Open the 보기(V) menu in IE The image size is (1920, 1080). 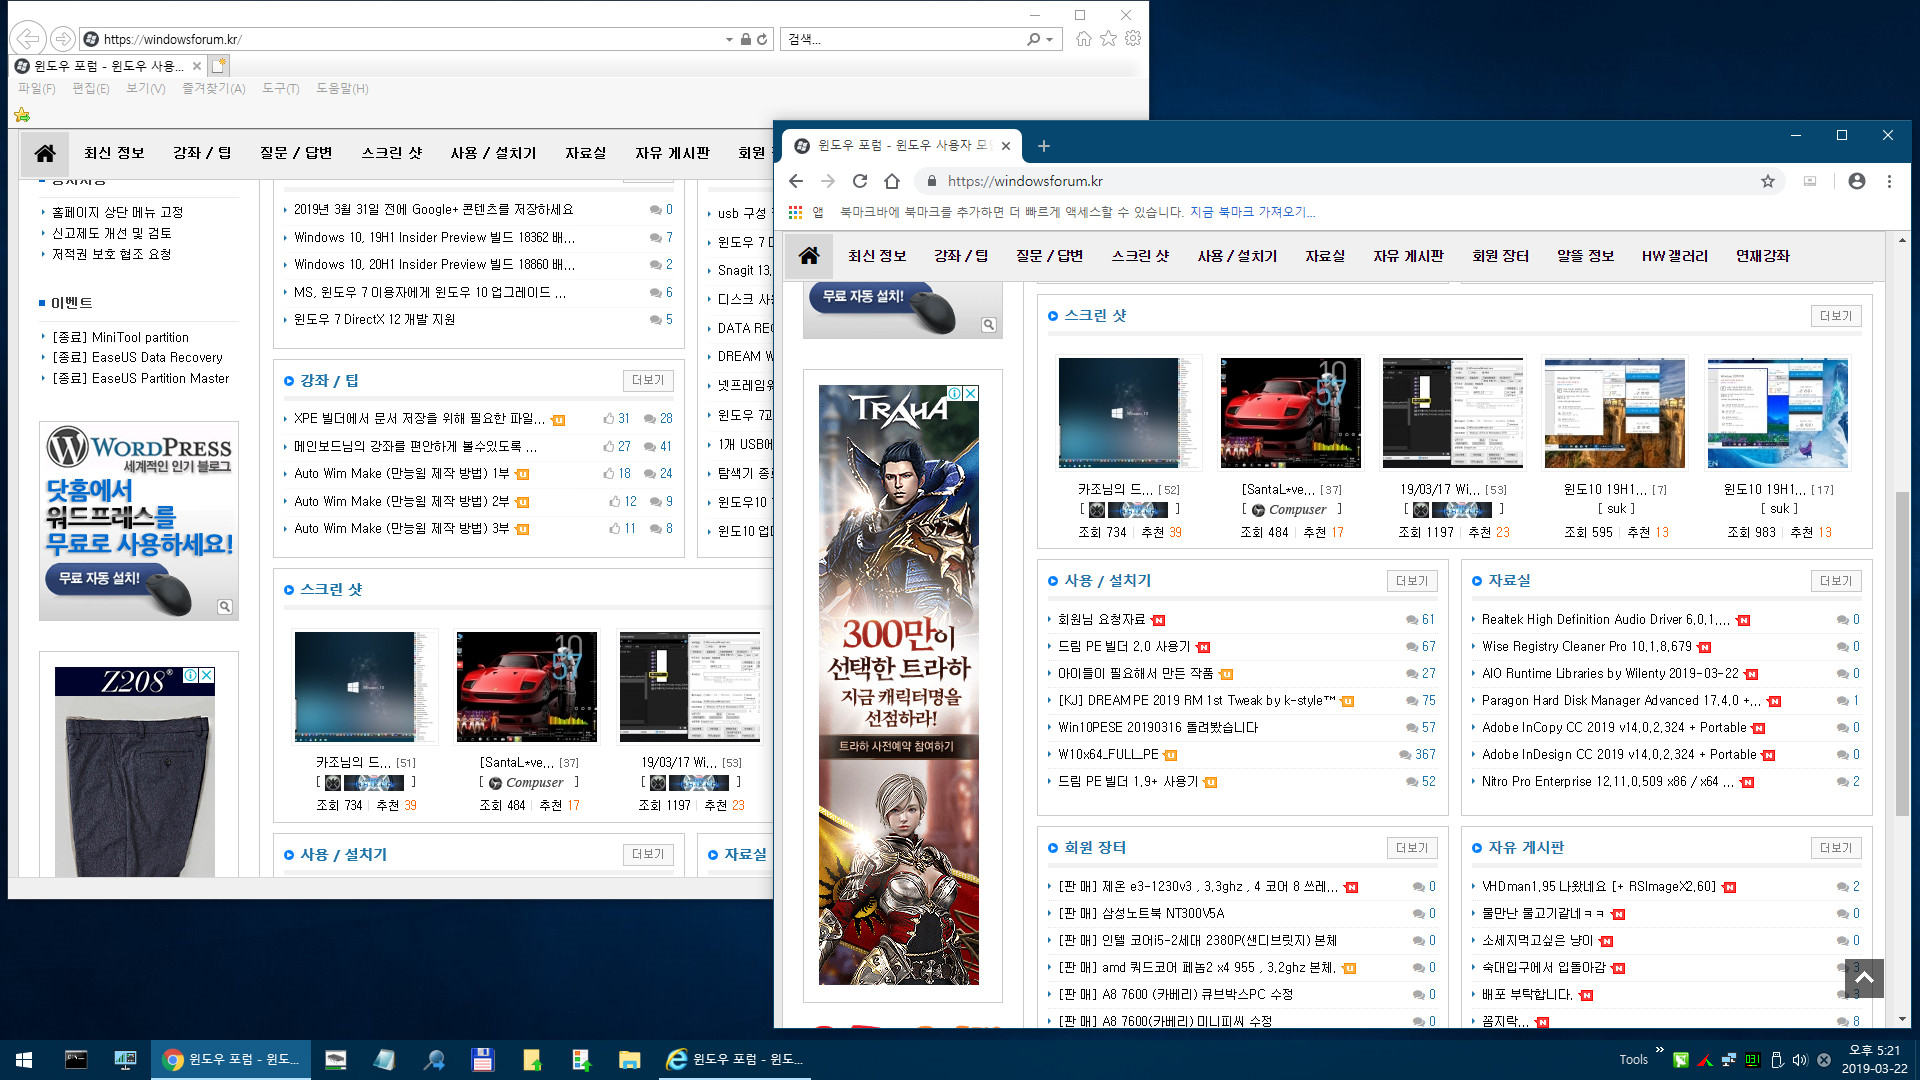146,88
